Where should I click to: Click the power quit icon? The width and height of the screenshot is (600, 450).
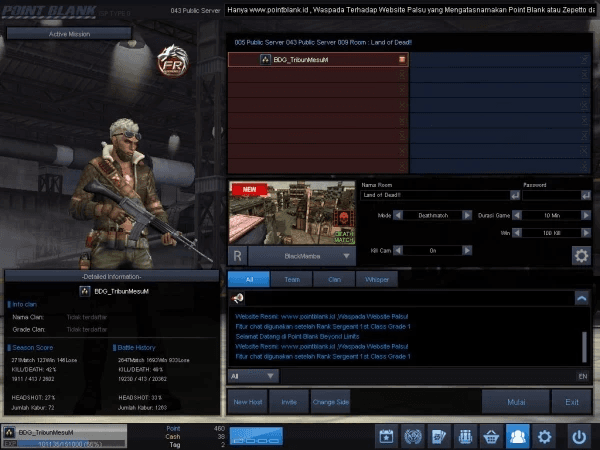pyautogui.click(x=578, y=436)
